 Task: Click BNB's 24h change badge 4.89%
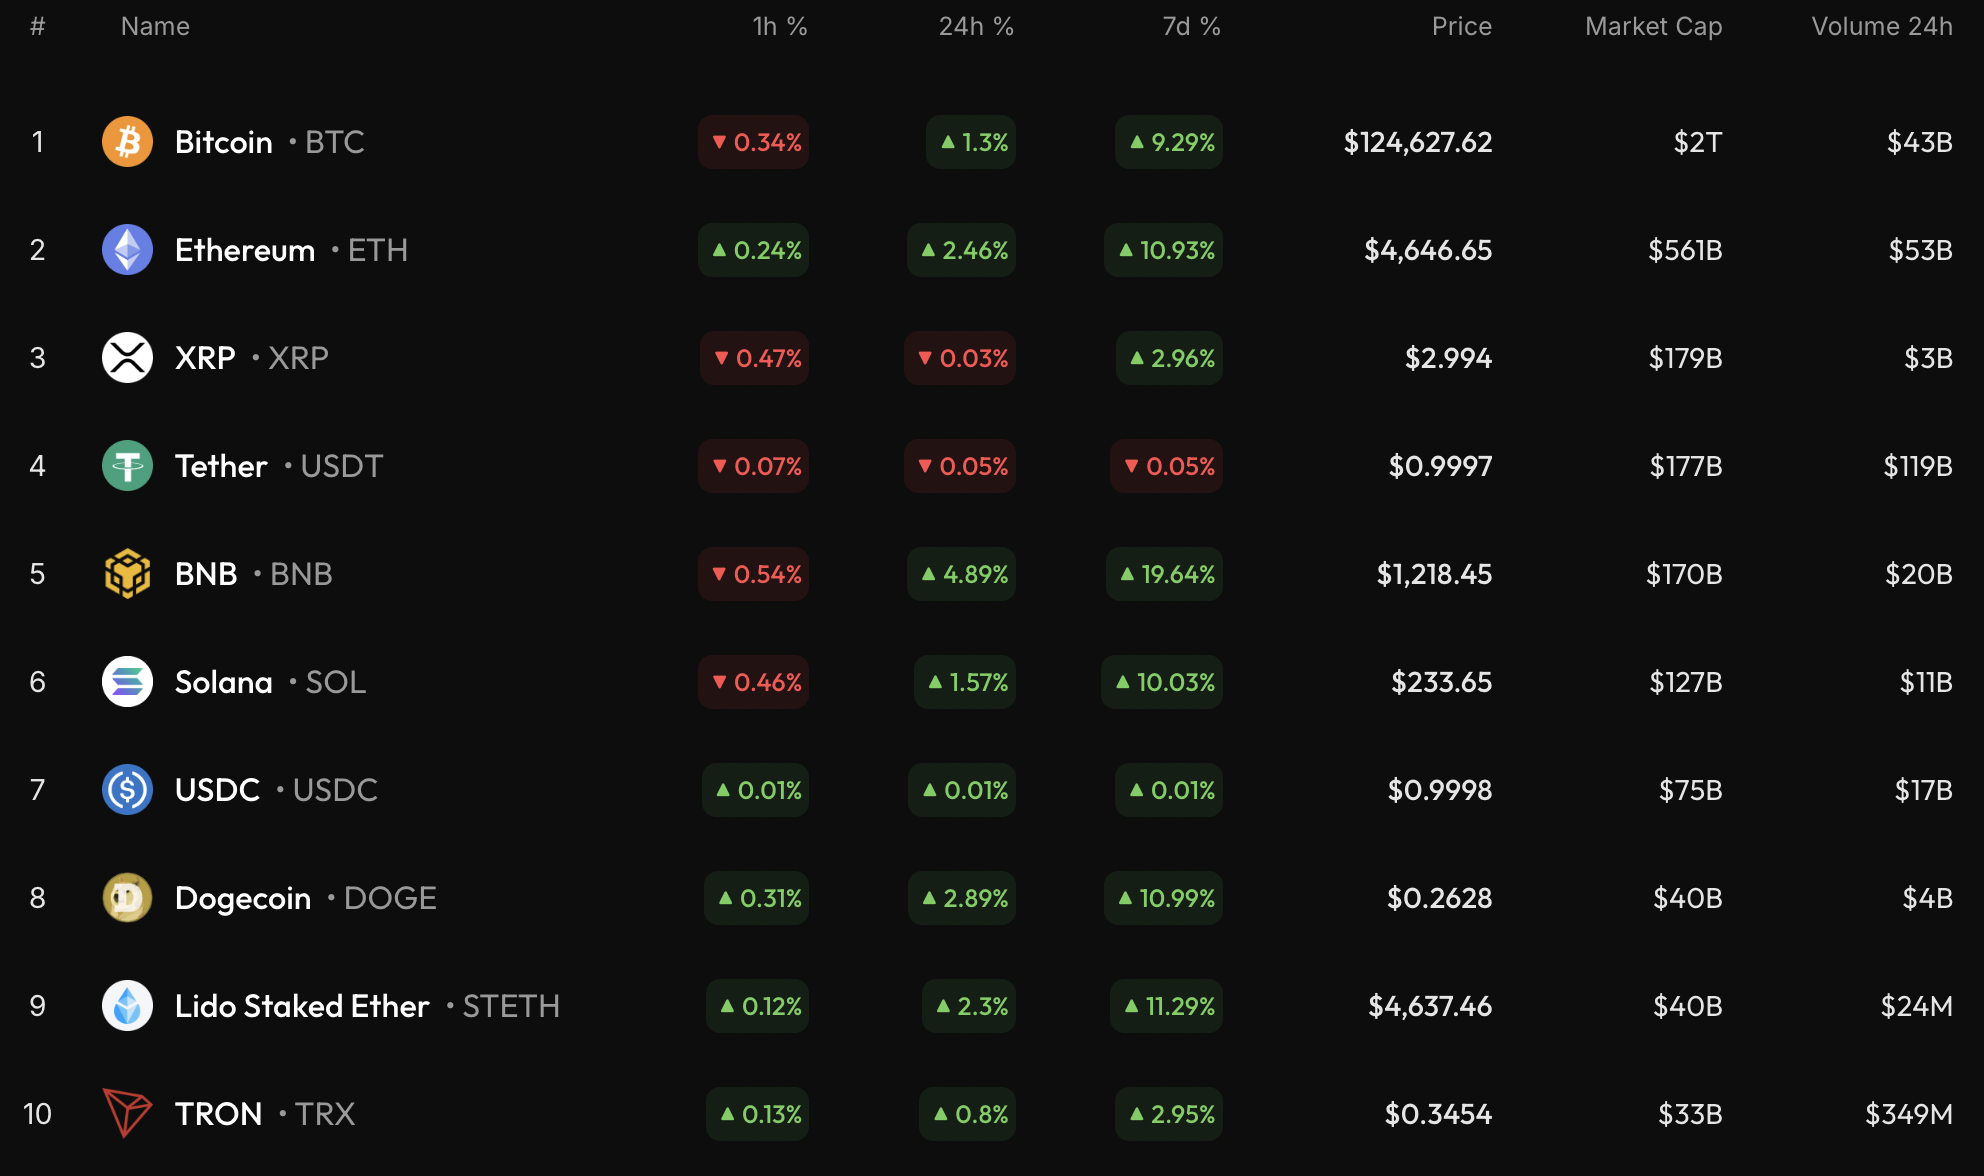(x=962, y=574)
